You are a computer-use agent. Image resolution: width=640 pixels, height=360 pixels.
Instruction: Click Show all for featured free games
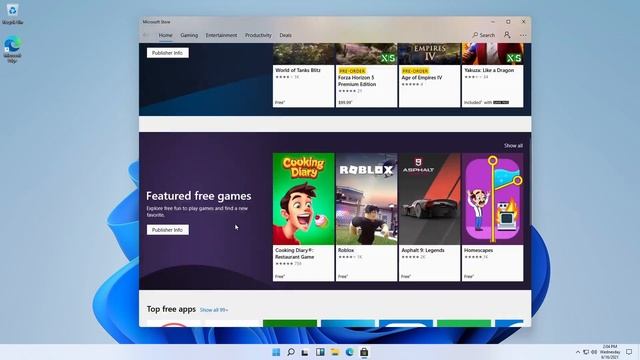pos(513,146)
